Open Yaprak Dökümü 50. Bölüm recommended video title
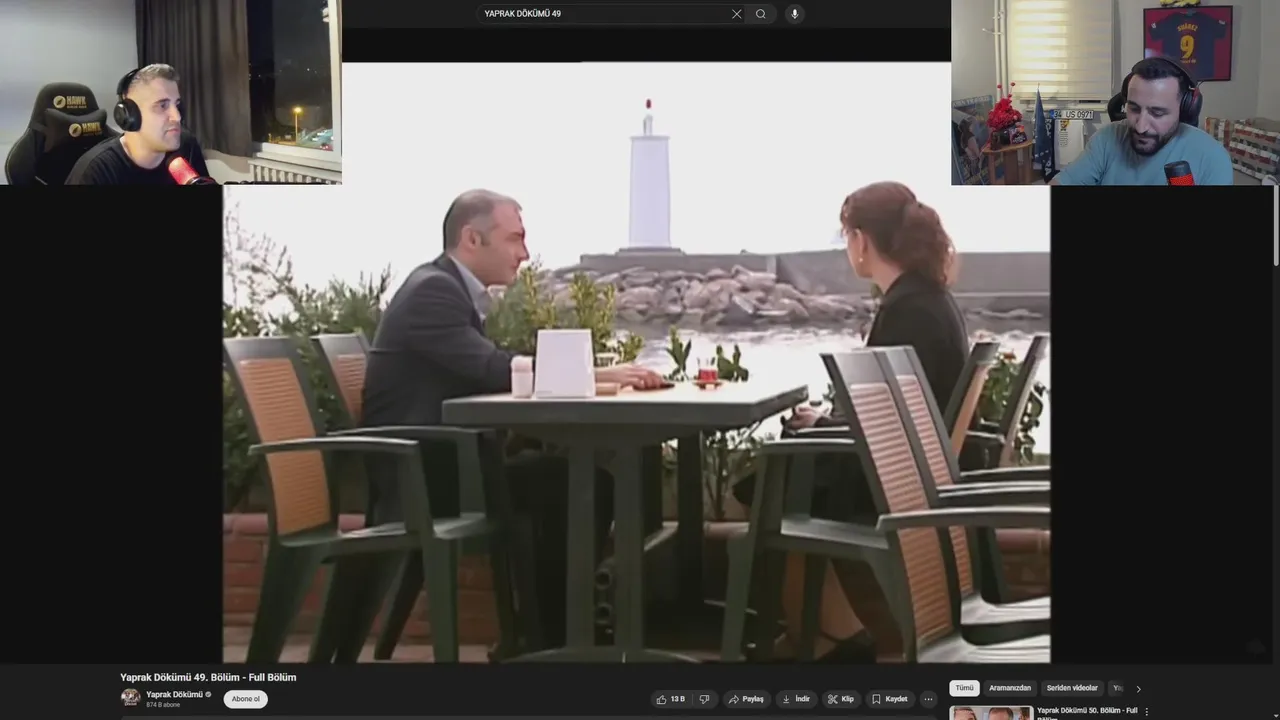 1087,712
